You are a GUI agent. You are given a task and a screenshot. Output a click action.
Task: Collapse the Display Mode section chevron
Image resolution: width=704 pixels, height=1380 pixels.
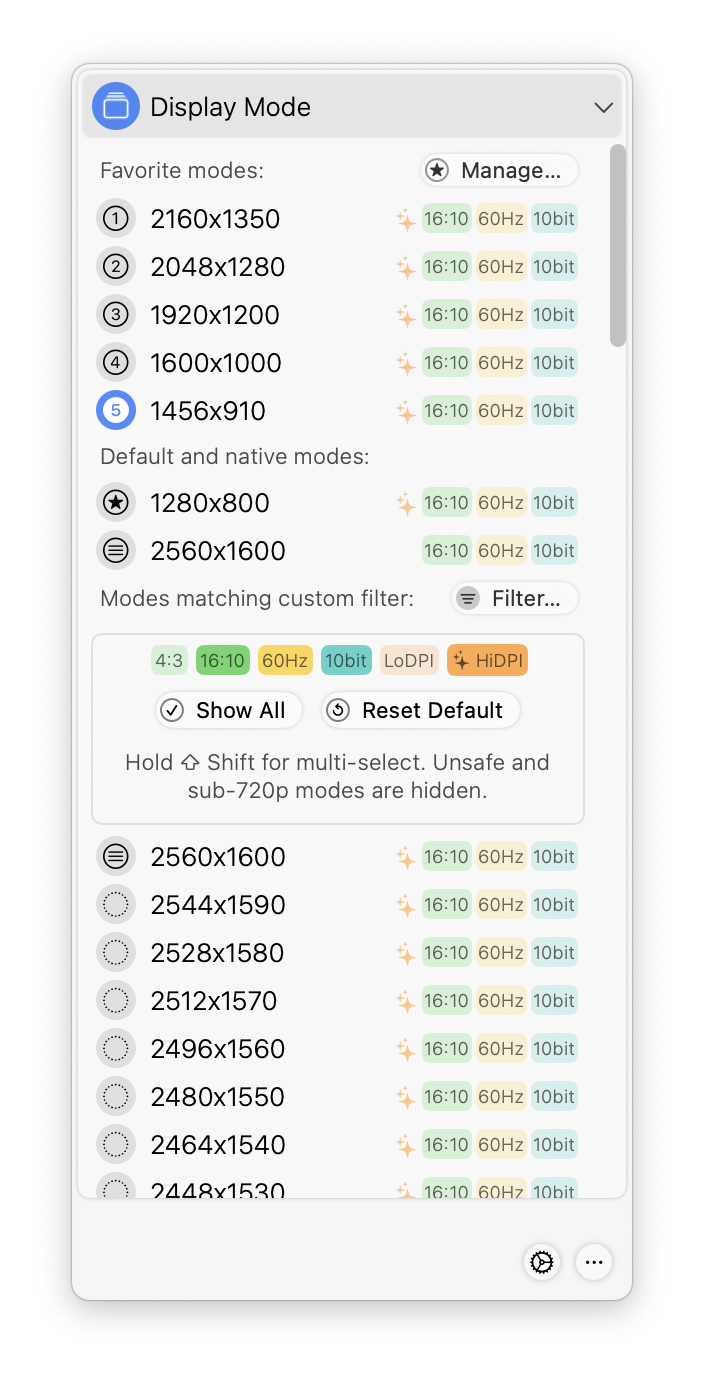[x=603, y=107]
